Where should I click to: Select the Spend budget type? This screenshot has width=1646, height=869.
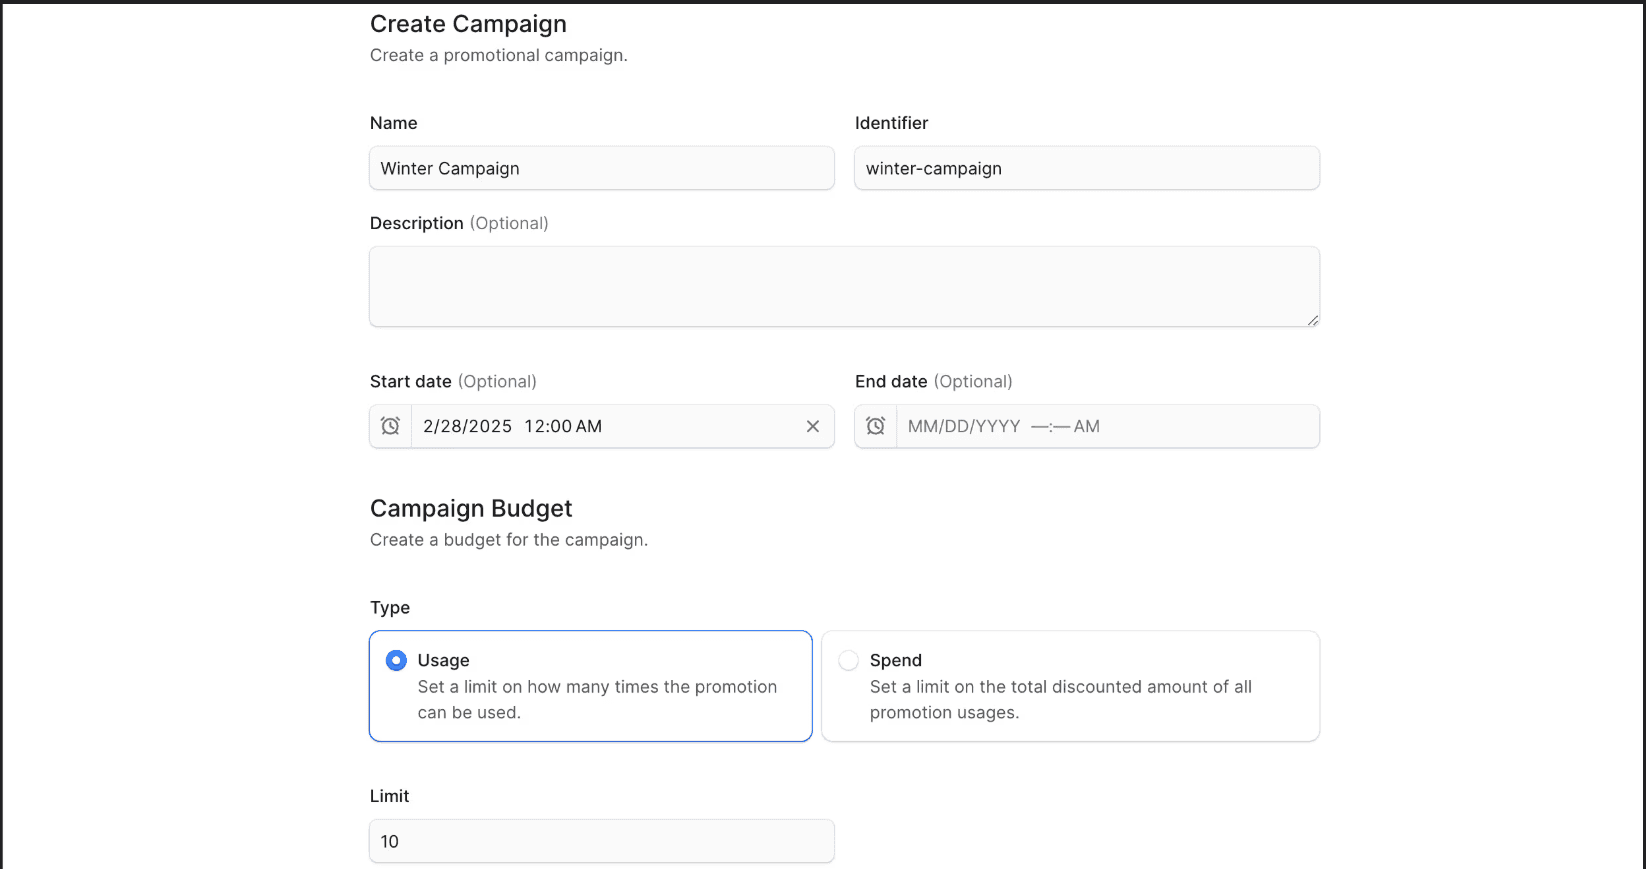849,660
